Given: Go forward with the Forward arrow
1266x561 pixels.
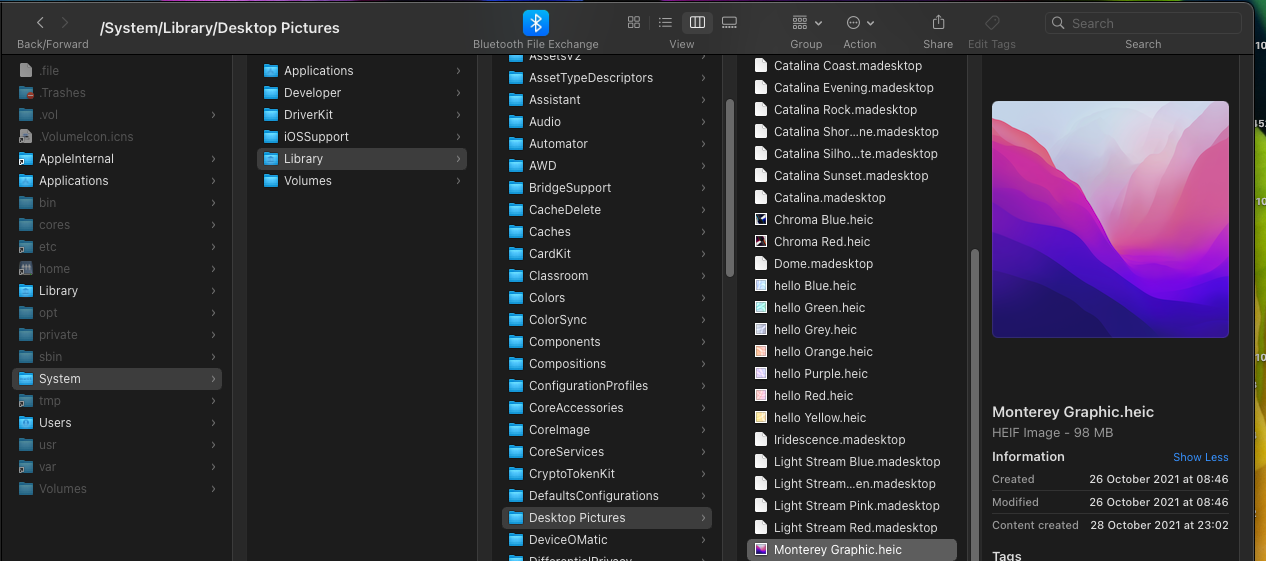Looking at the screenshot, I should tap(65, 22).
